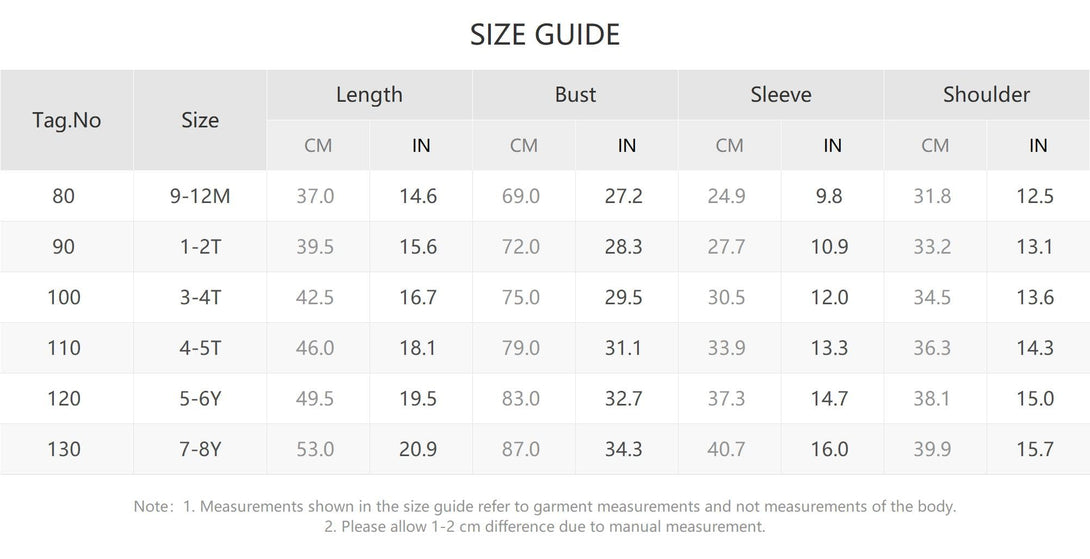Click tag number 110 cell
Screen dimensions: 1090x559
[x=64, y=348]
